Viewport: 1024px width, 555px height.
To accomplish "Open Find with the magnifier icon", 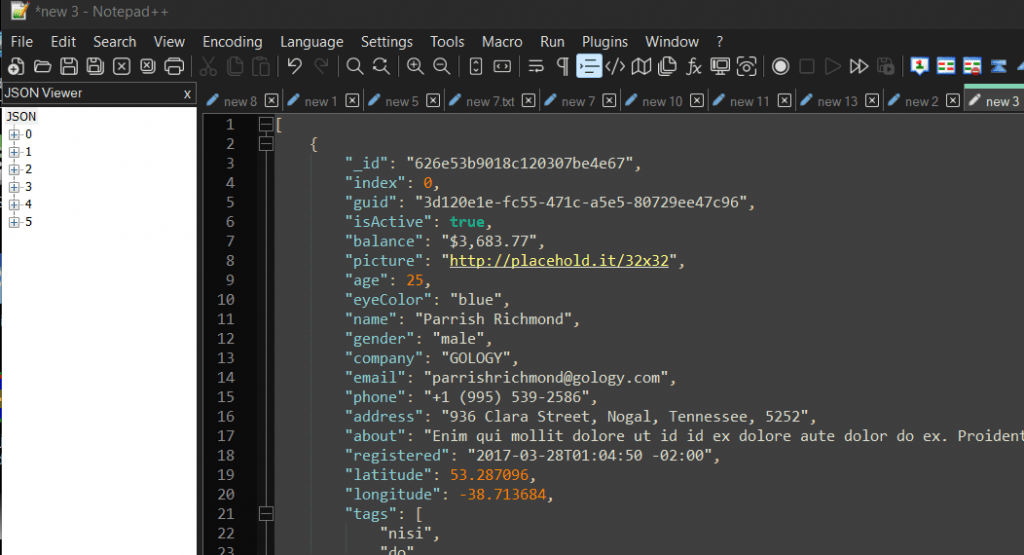I will tap(355, 67).
